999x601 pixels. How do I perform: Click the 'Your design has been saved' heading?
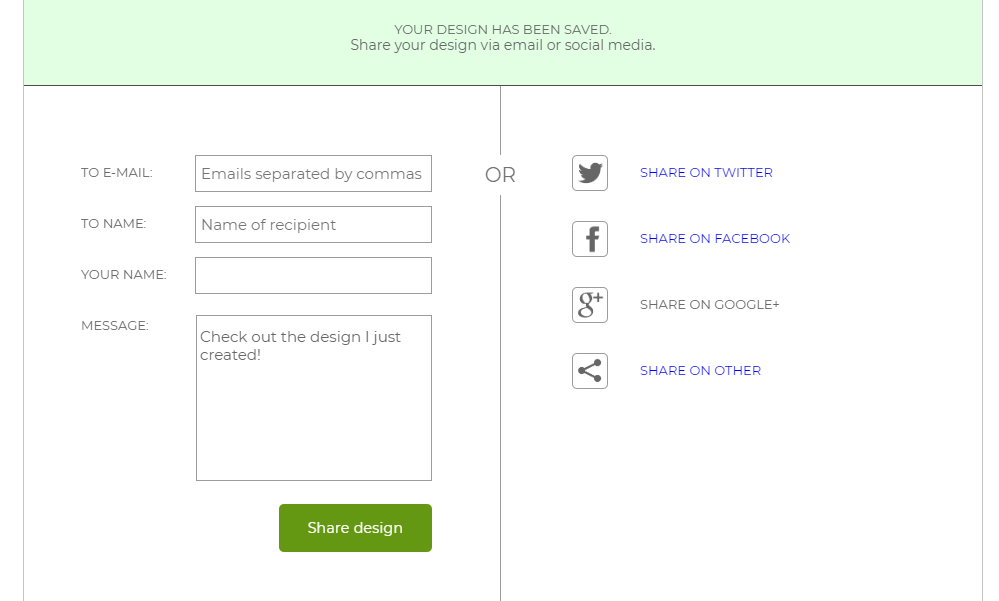(x=503, y=29)
